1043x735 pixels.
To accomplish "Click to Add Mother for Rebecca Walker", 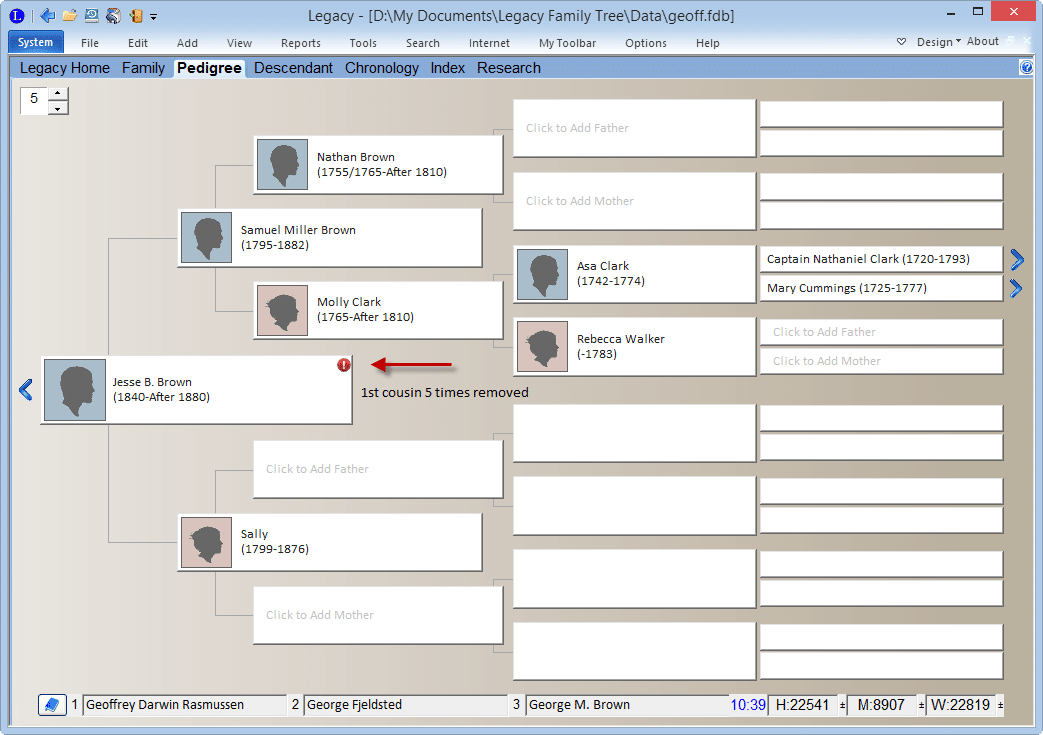I will click(881, 361).
